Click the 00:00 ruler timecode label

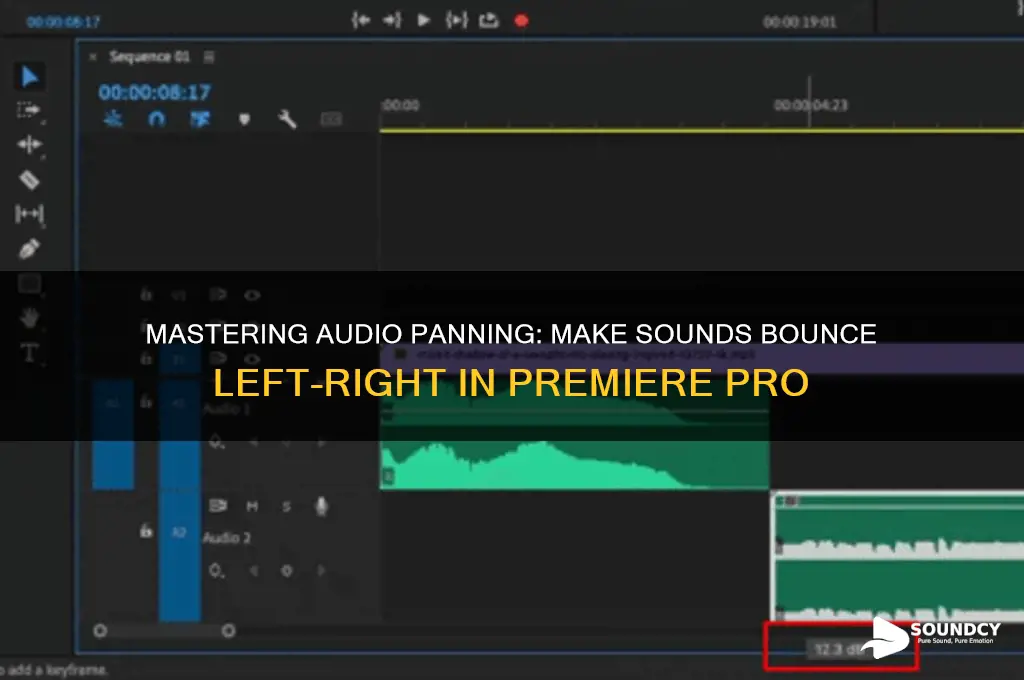[x=400, y=105]
